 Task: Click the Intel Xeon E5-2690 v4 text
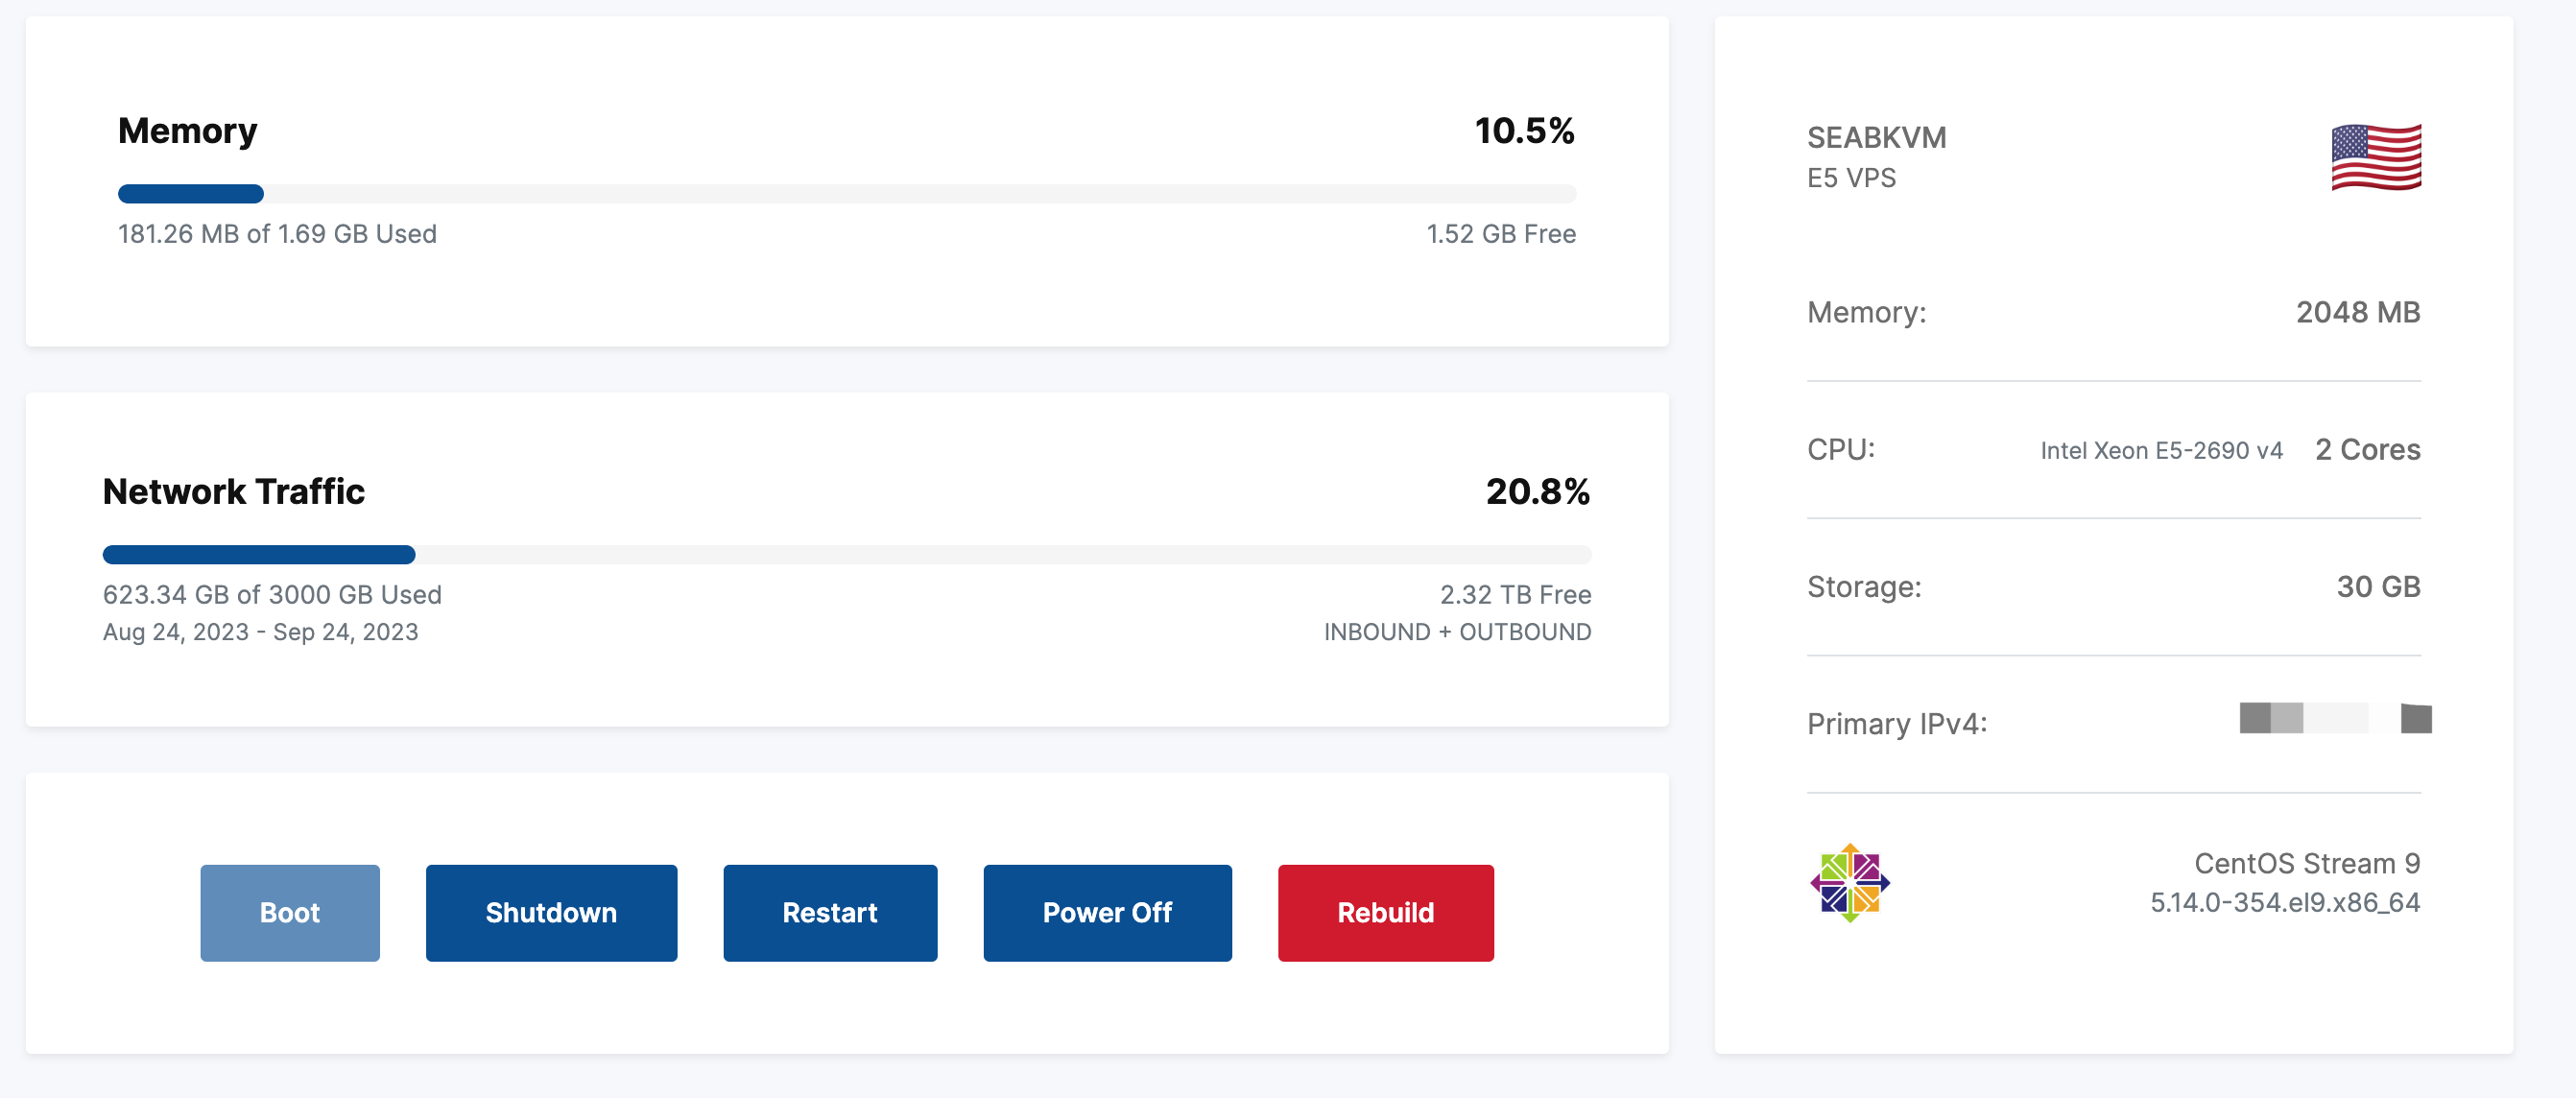[x=2161, y=451]
